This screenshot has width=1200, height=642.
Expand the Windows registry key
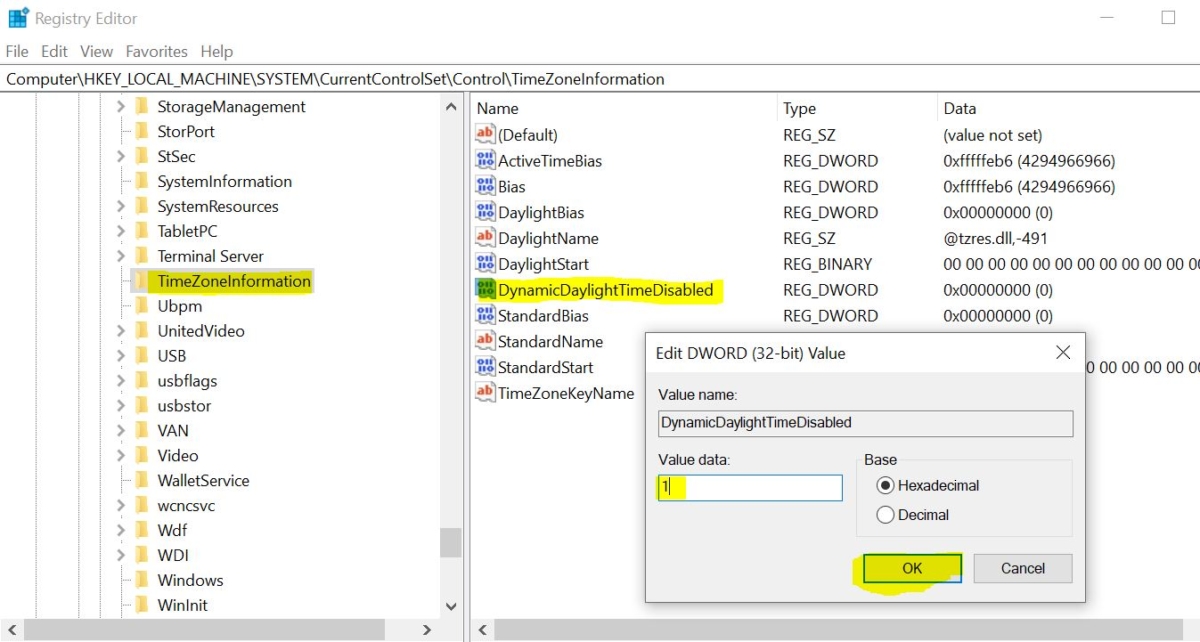120,580
